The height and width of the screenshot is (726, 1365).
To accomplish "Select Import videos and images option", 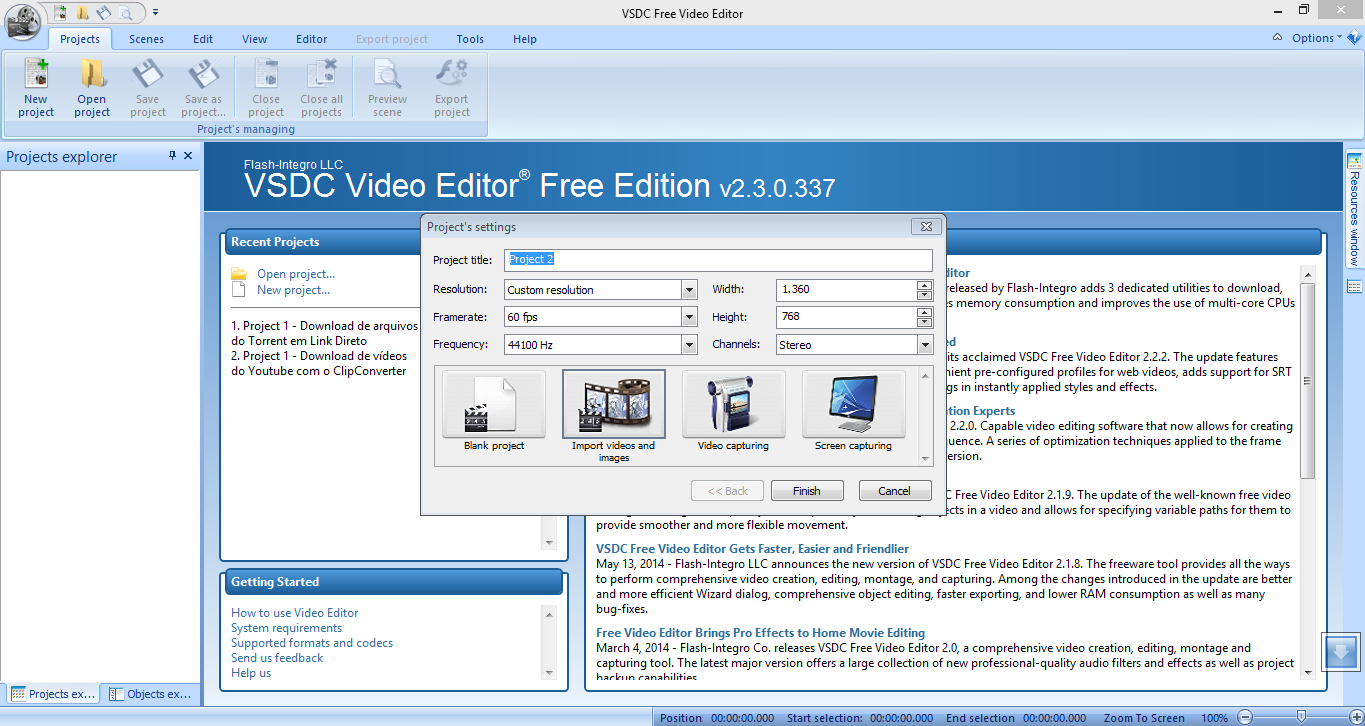I will [x=614, y=416].
